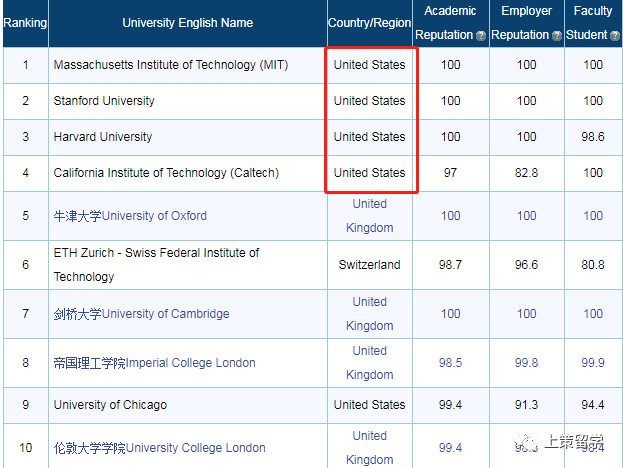Click United Kingdom in the Cambridge row
Image resolution: width=623 pixels, height=468 pixels.
tap(370, 314)
